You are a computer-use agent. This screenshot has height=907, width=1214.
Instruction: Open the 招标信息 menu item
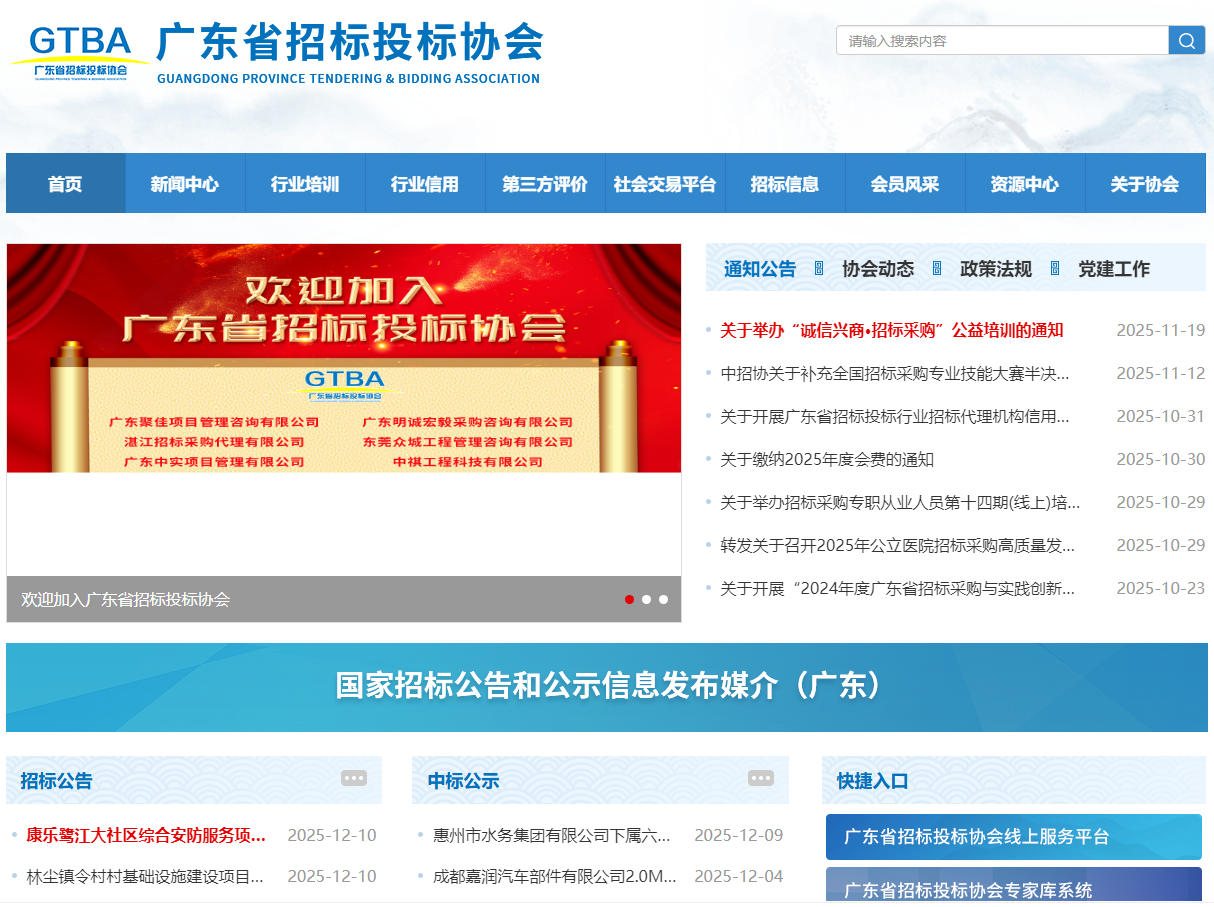[x=785, y=184]
